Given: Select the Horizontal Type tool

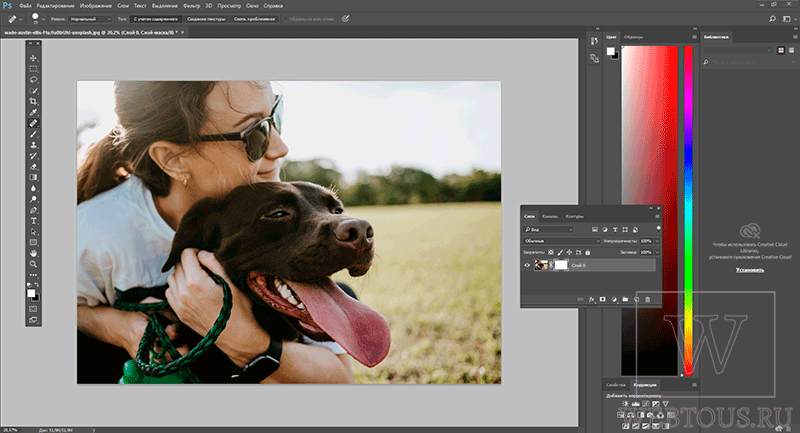Looking at the screenshot, I should point(33,221).
